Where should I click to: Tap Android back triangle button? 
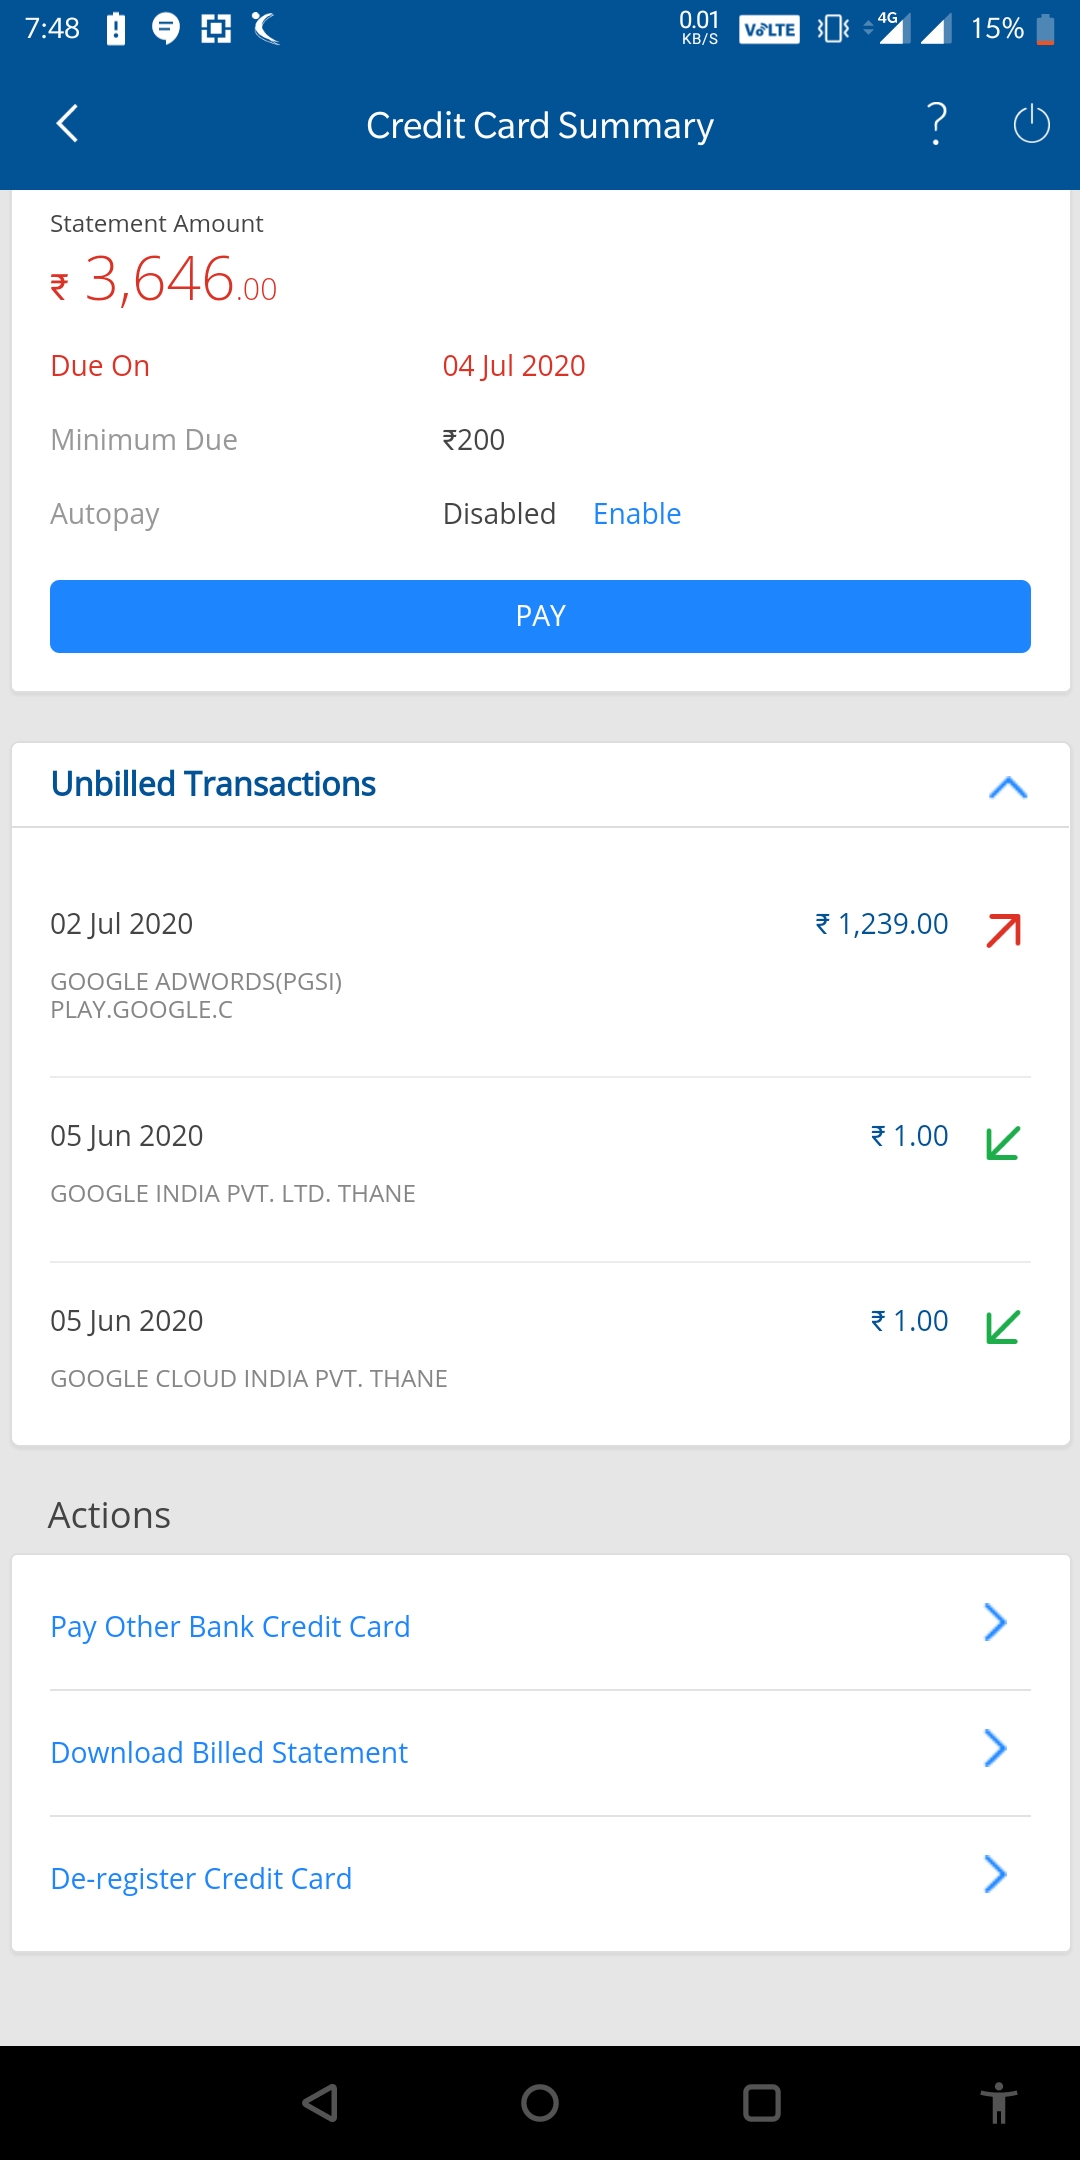pyautogui.click(x=320, y=2103)
